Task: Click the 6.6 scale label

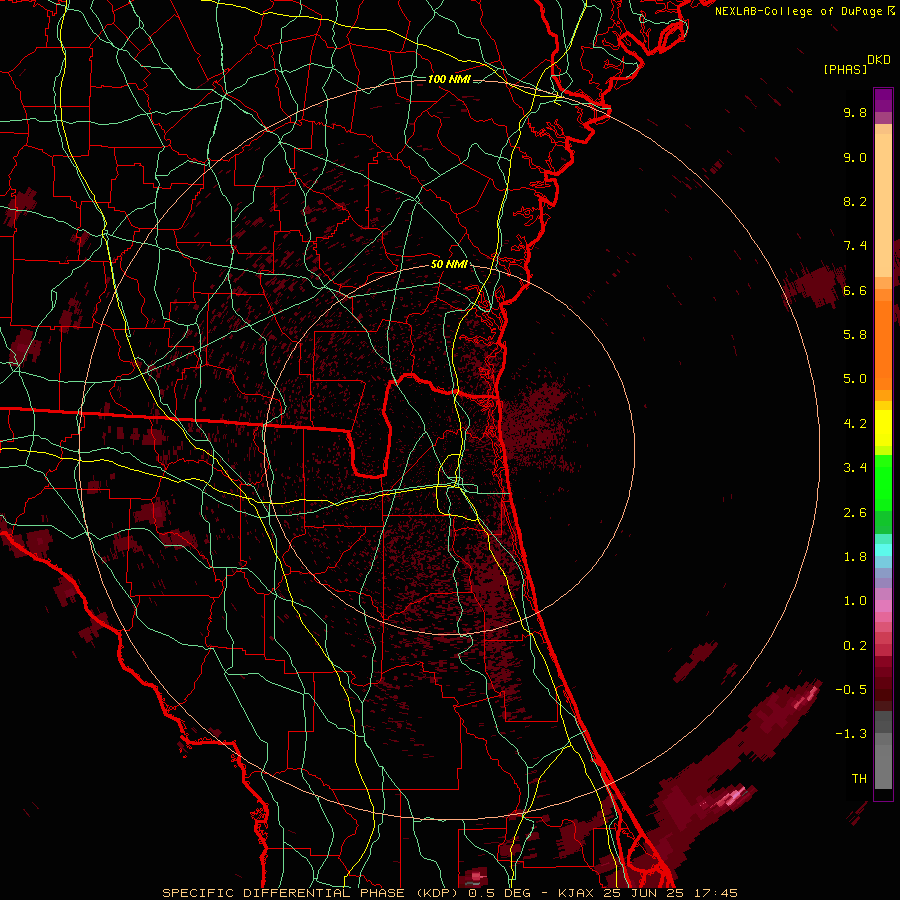Action: coord(855,290)
